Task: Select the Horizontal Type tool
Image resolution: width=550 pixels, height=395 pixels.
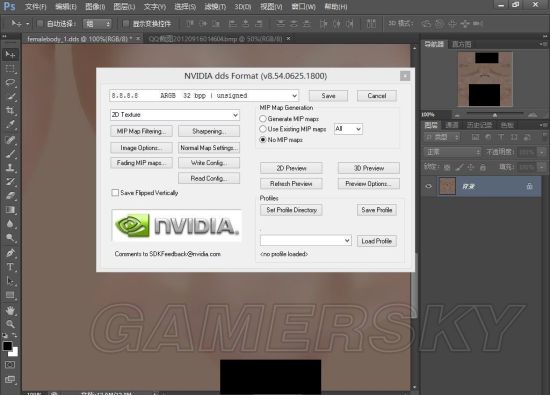Action: pyautogui.click(x=10, y=267)
